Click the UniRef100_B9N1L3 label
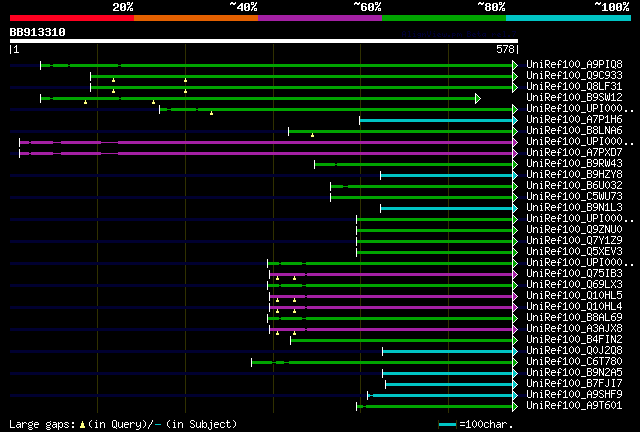Screen dimensions: 640x432 click(x=574, y=208)
